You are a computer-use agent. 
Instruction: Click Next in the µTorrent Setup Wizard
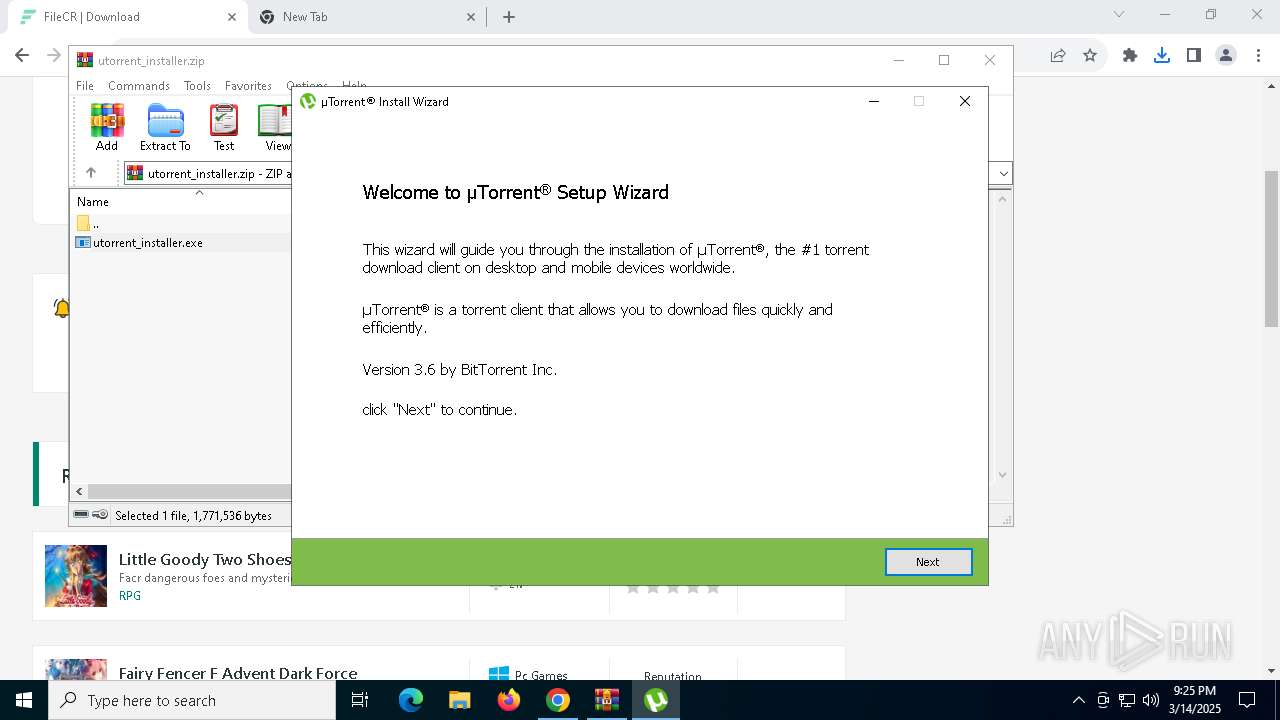tap(928, 562)
